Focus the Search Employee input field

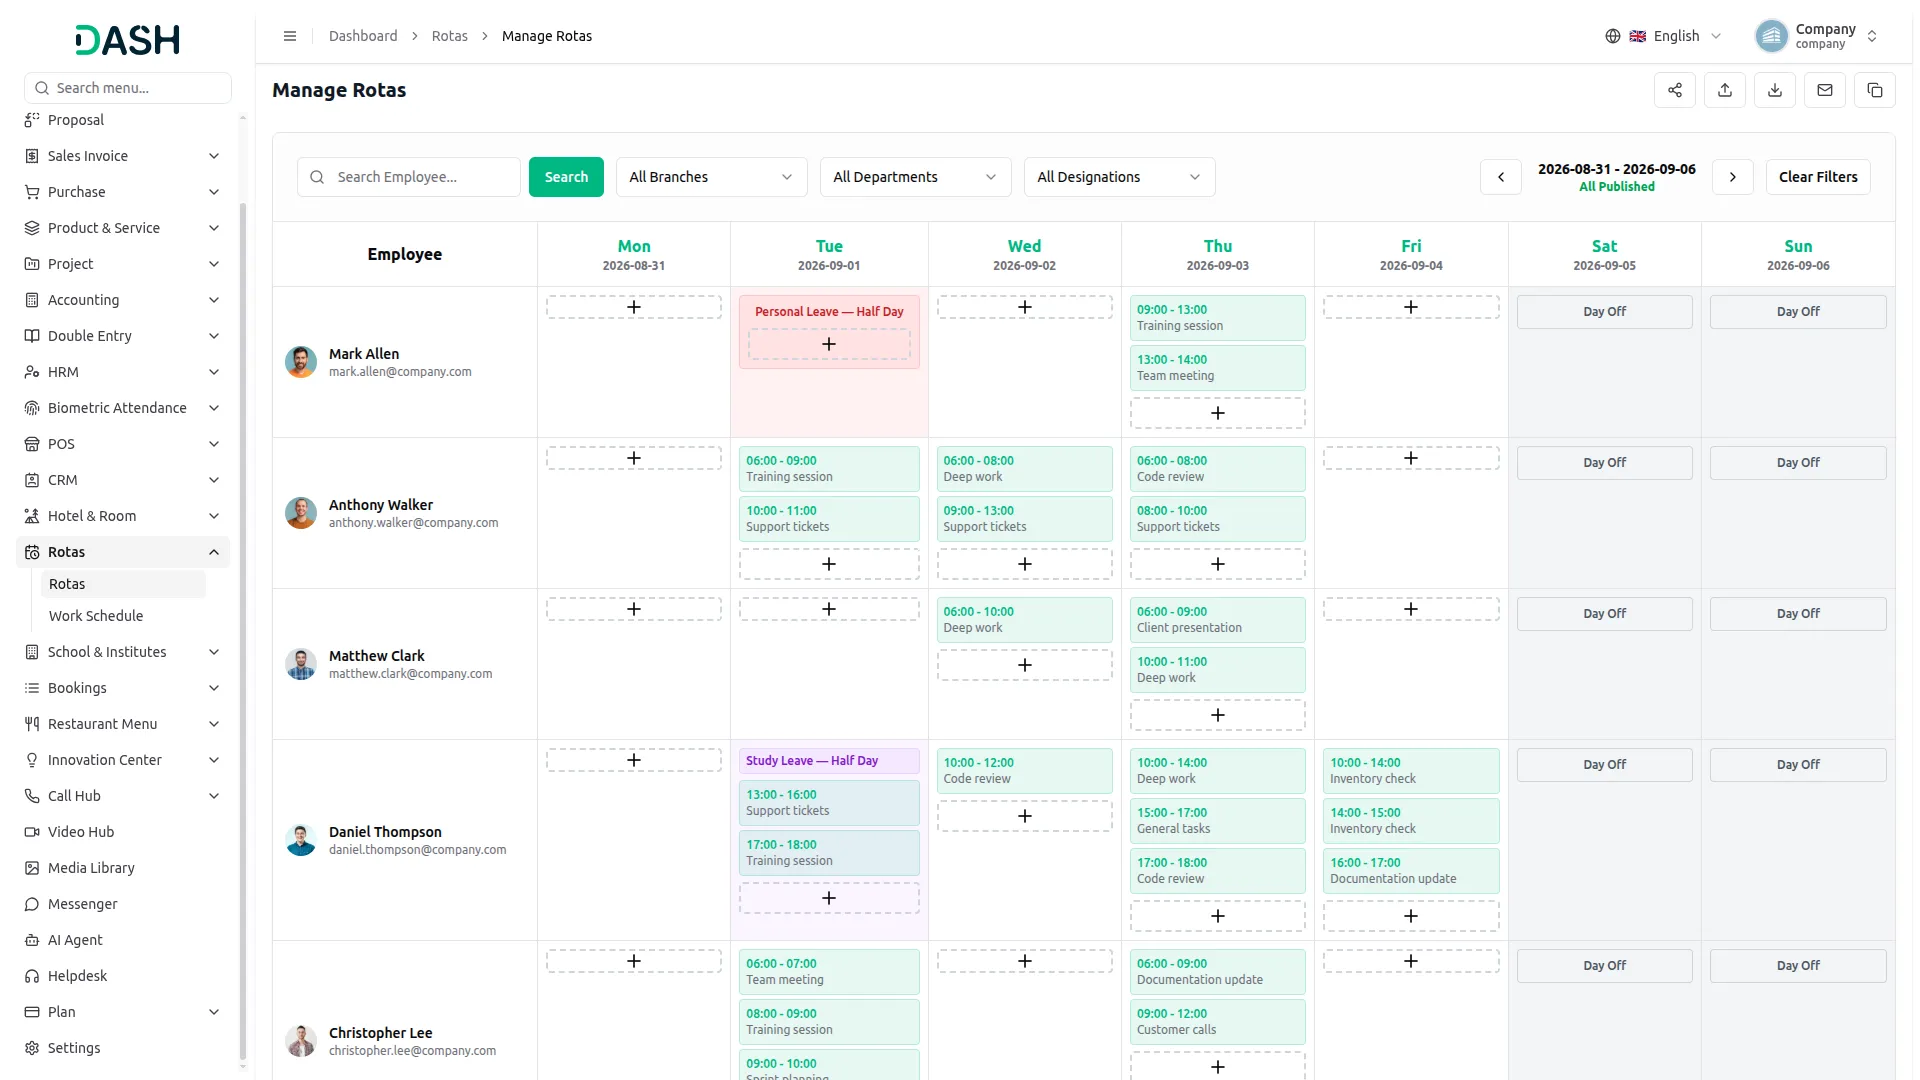pyautogui.click(x=409, y=177)
